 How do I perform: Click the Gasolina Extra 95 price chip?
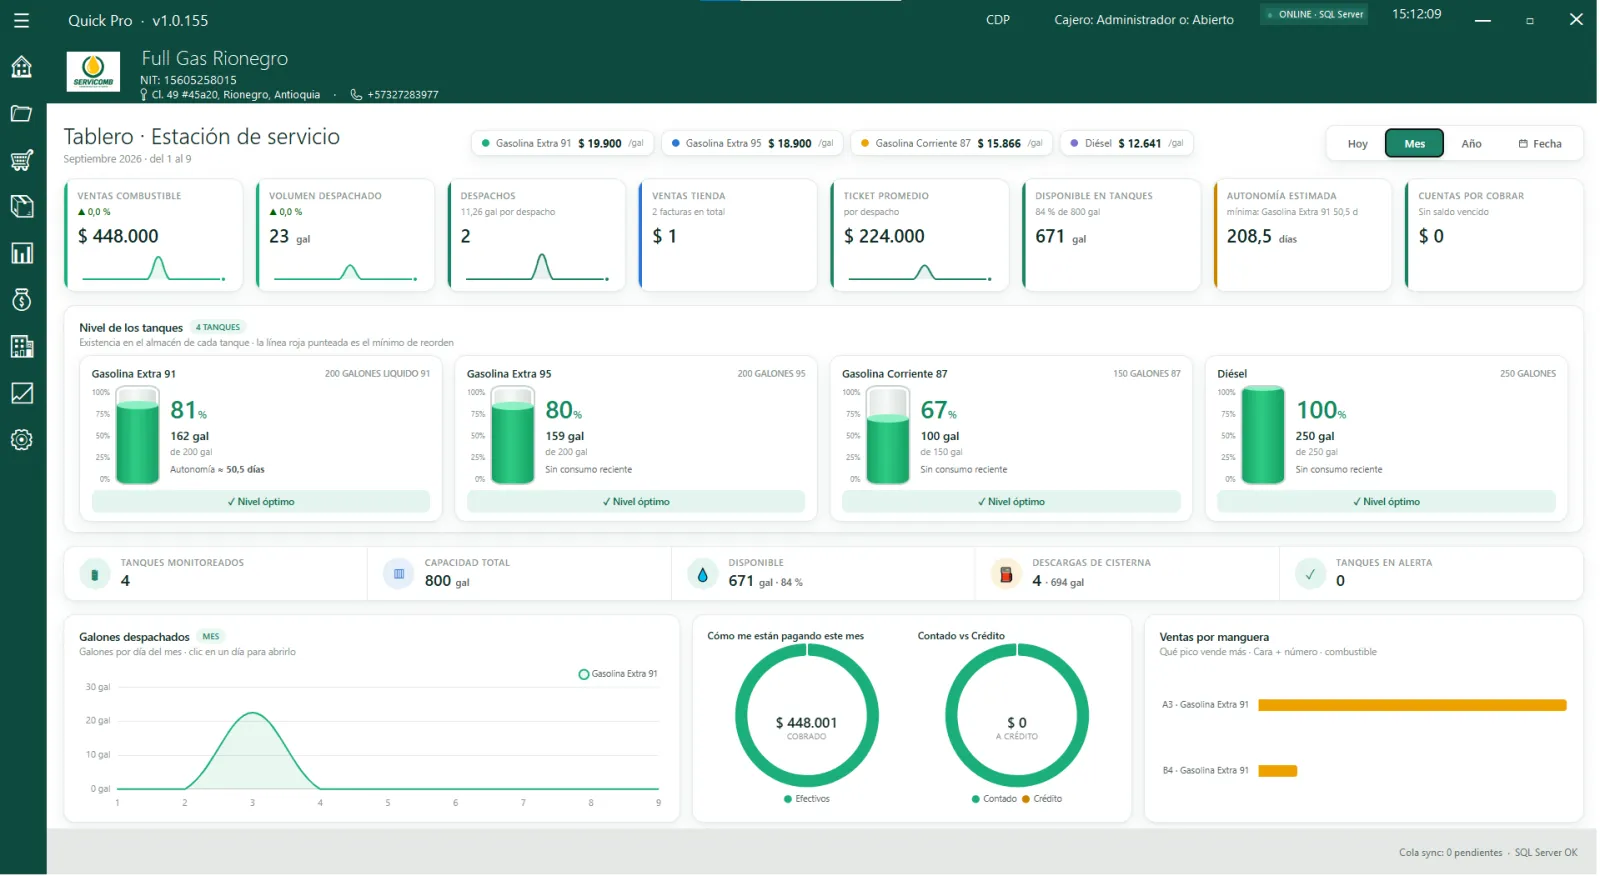[752, 144]
